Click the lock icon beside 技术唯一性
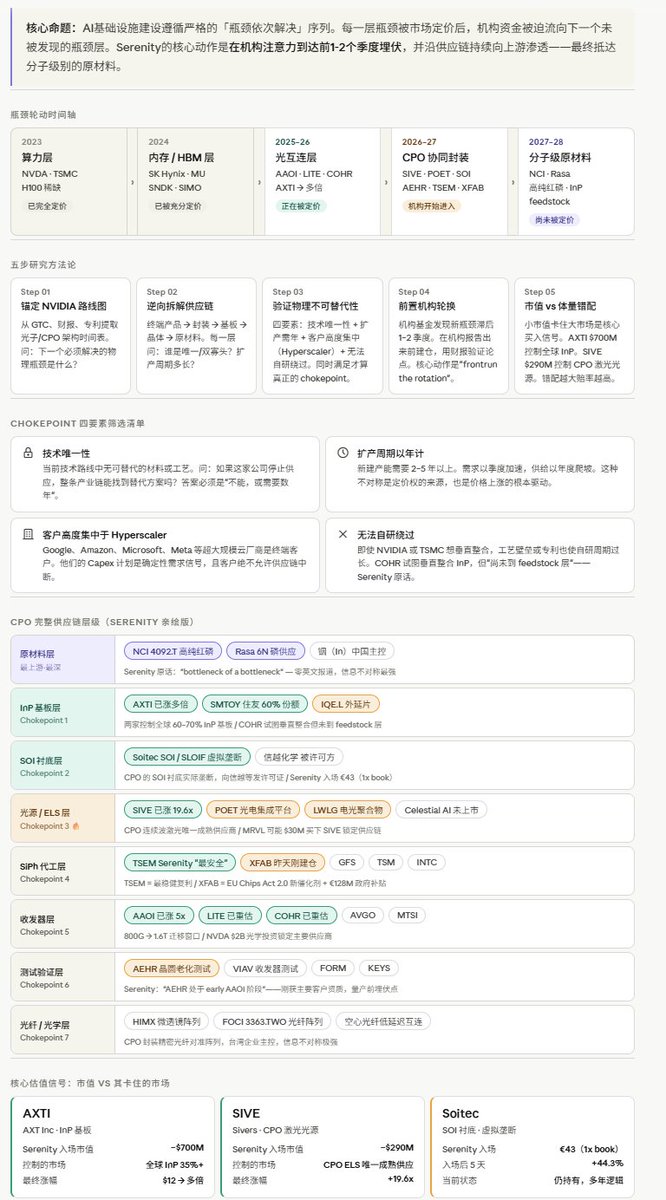 [x=28, y=452]
